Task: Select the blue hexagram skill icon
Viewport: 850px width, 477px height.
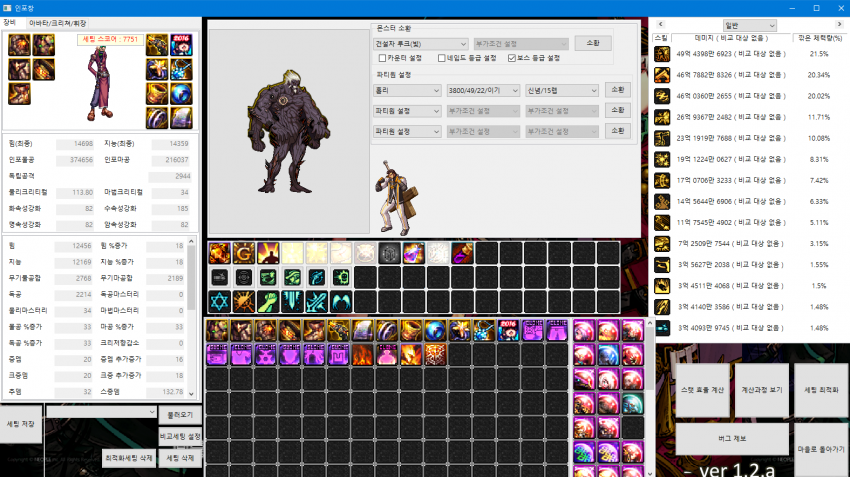Action: 219,301
